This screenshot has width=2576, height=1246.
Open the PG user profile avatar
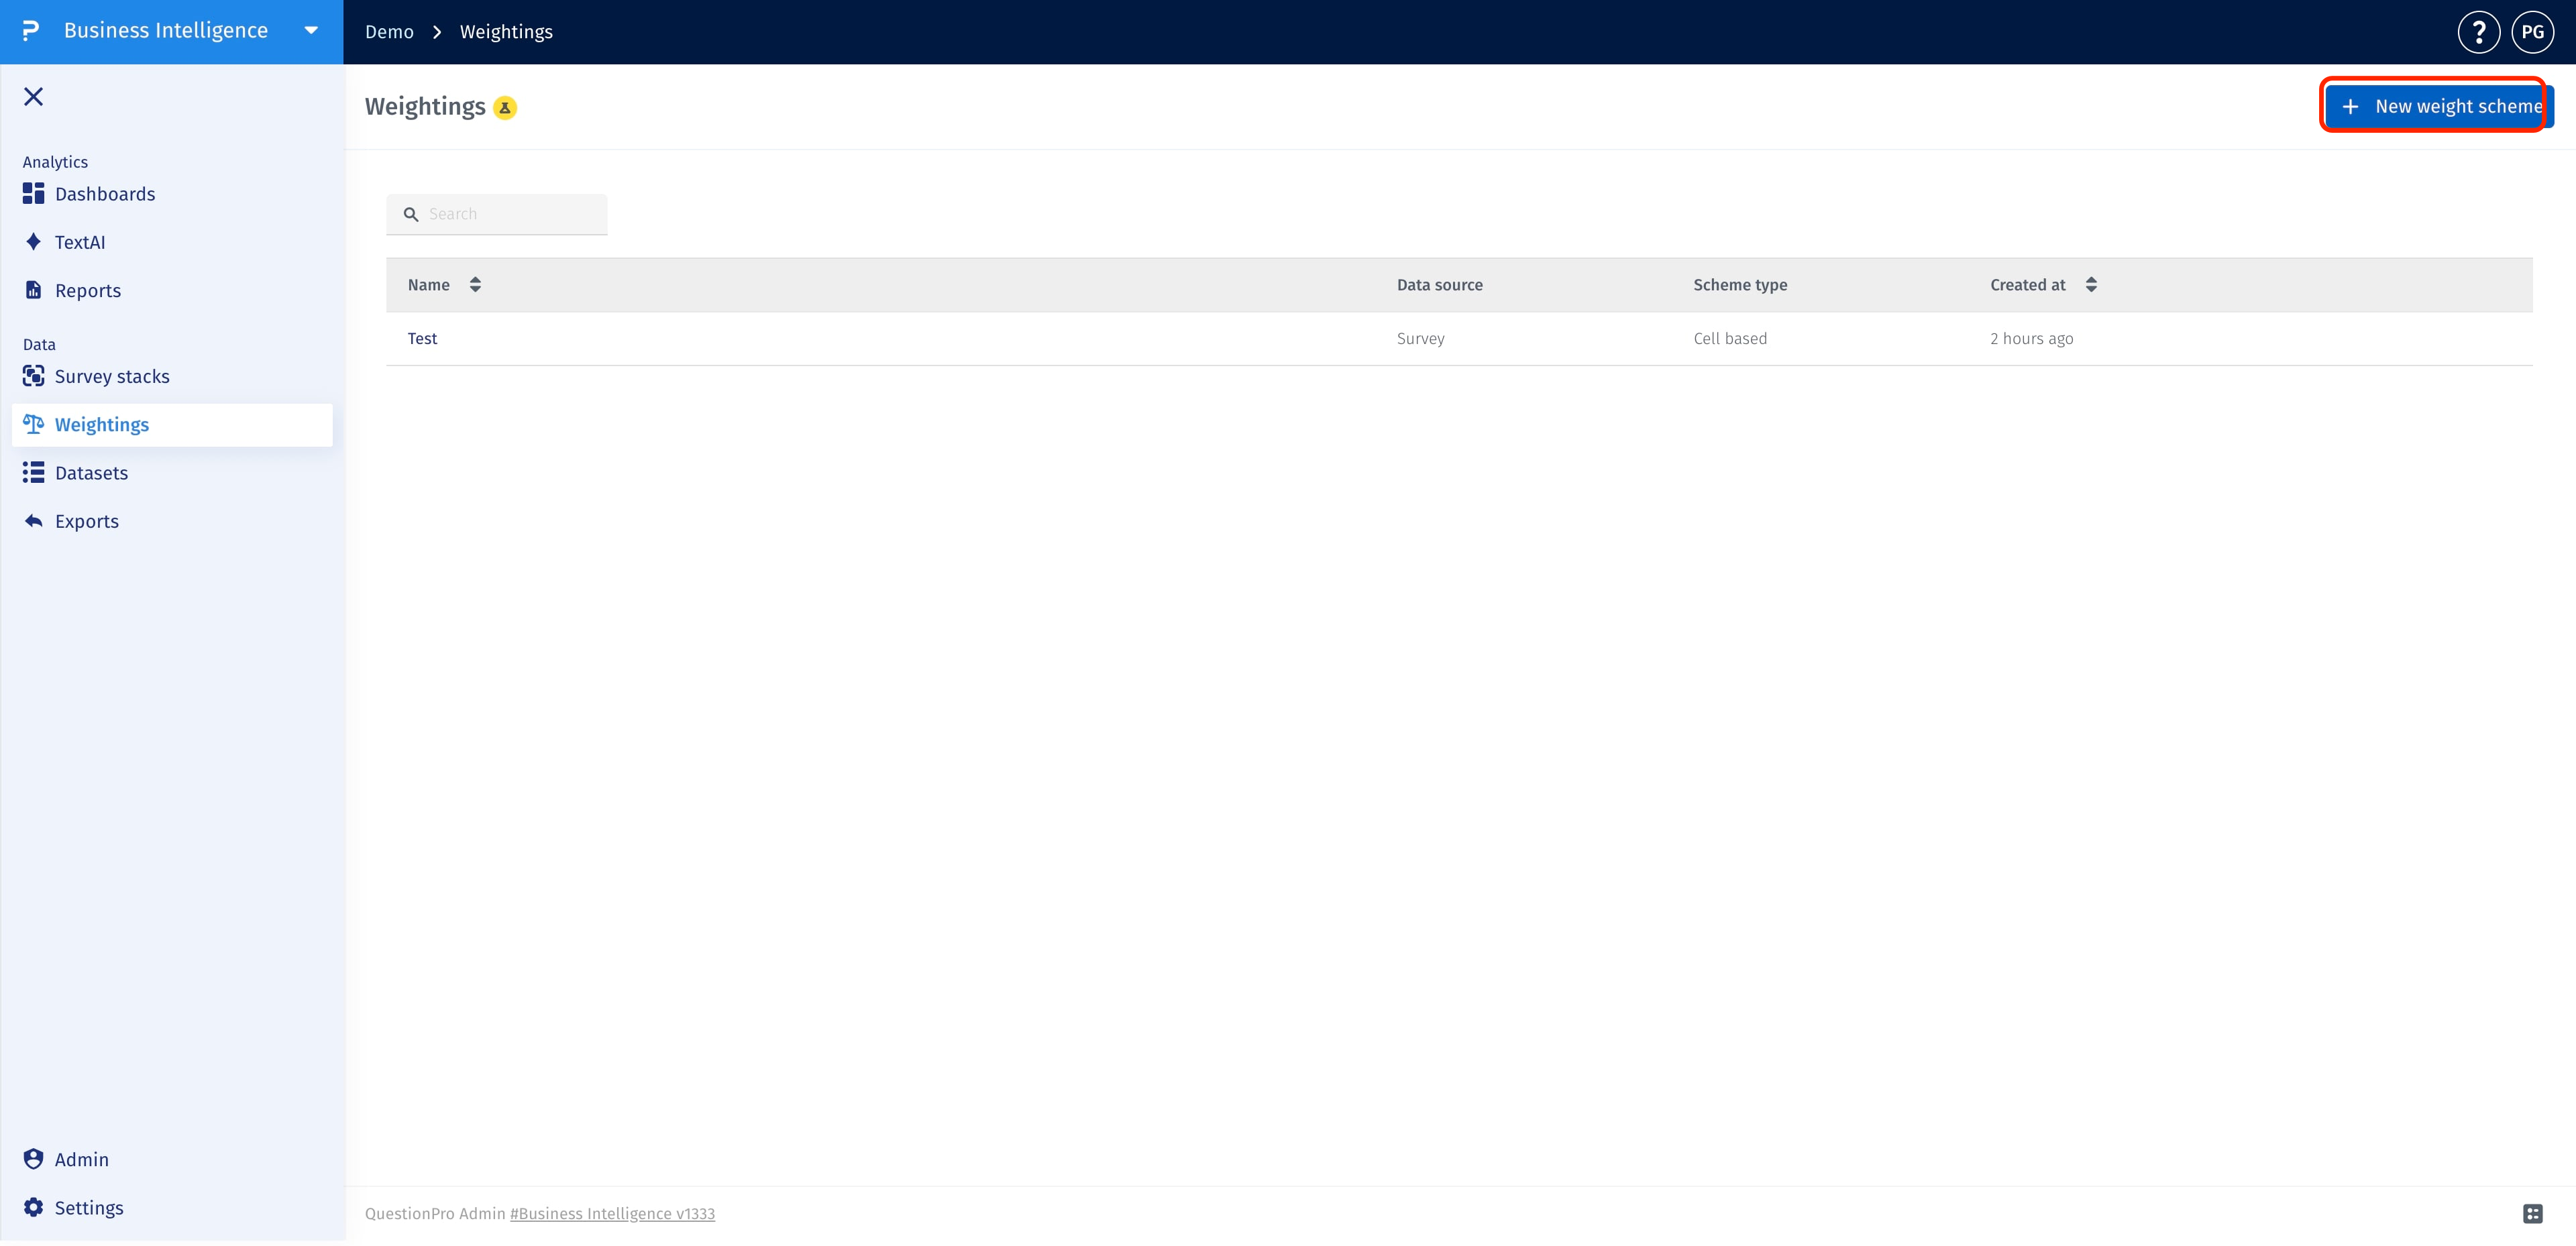(2532, 32)
